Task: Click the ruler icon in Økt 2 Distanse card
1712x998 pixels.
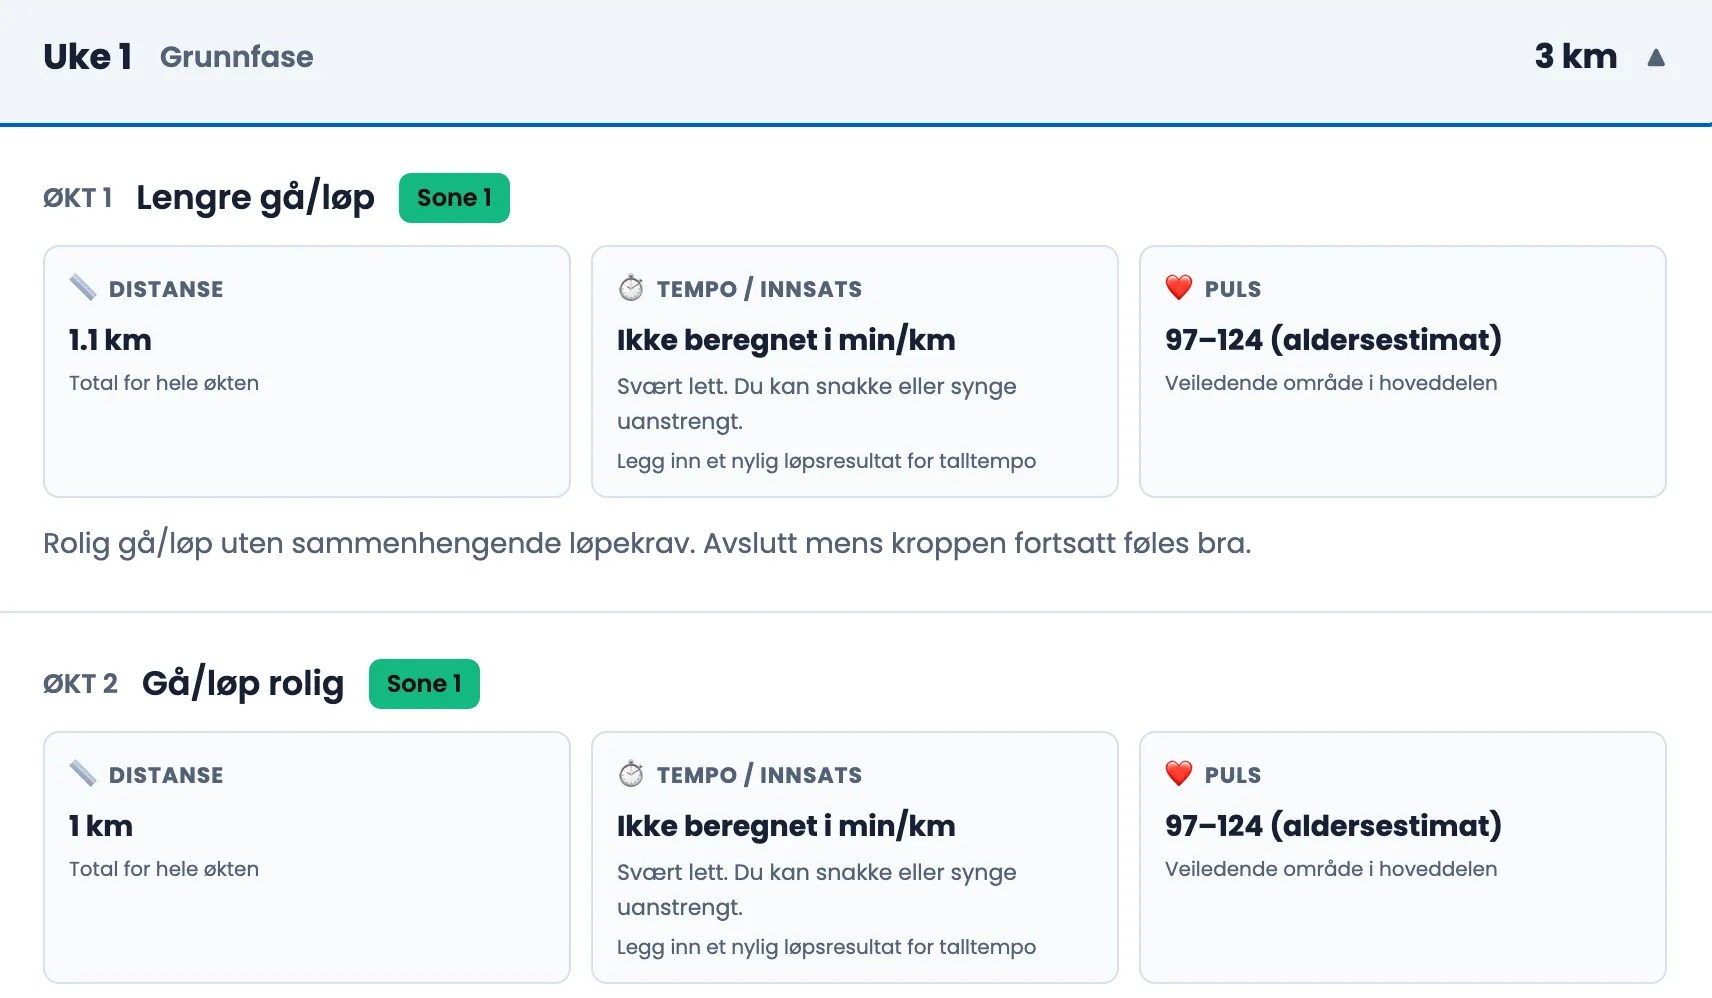Action: coord(83,774)
